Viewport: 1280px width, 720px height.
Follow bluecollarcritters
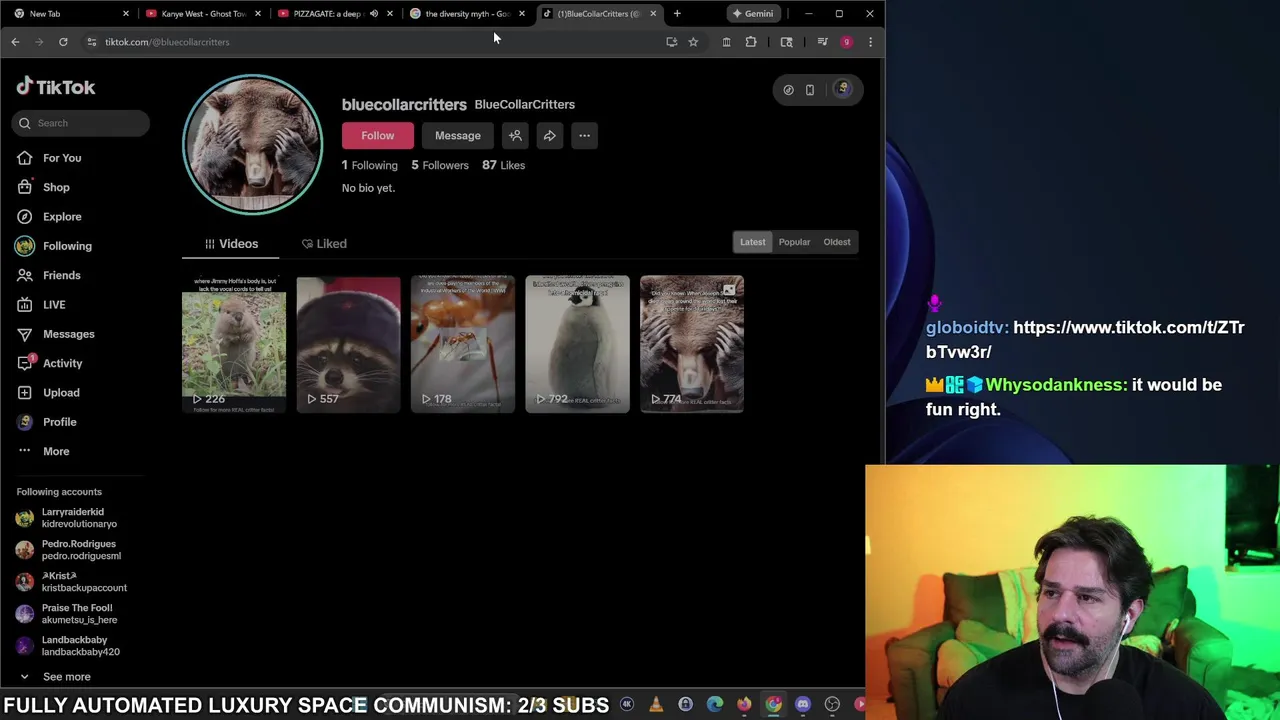click(377, 135)
